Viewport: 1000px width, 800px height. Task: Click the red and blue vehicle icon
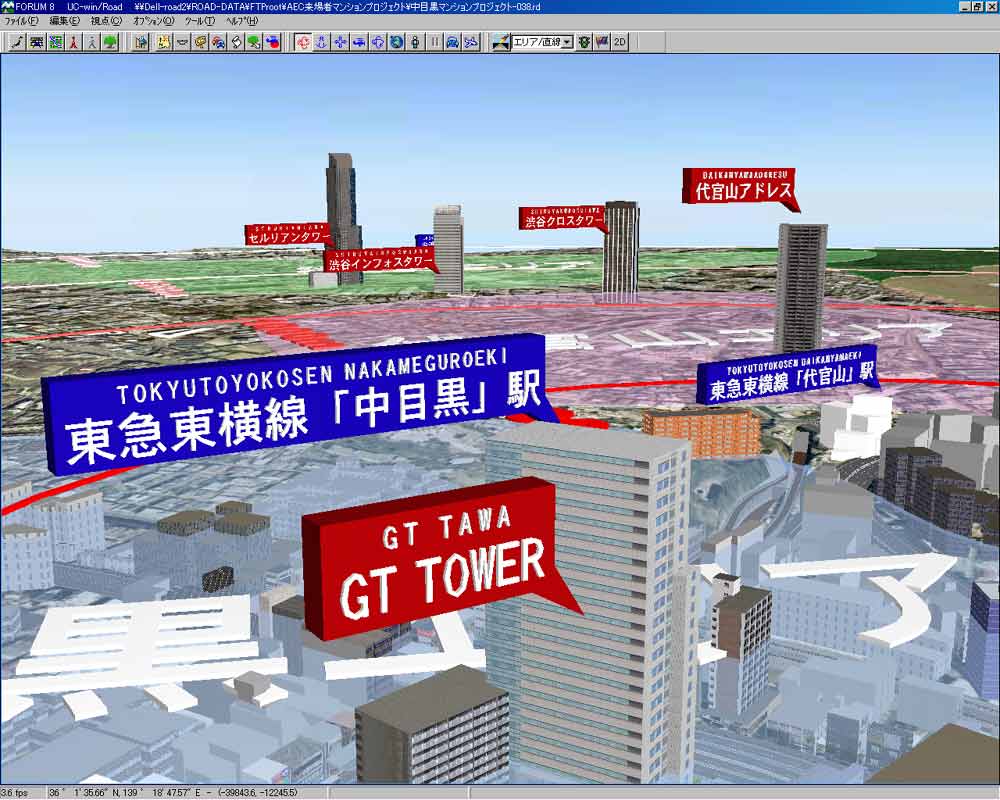218,43
